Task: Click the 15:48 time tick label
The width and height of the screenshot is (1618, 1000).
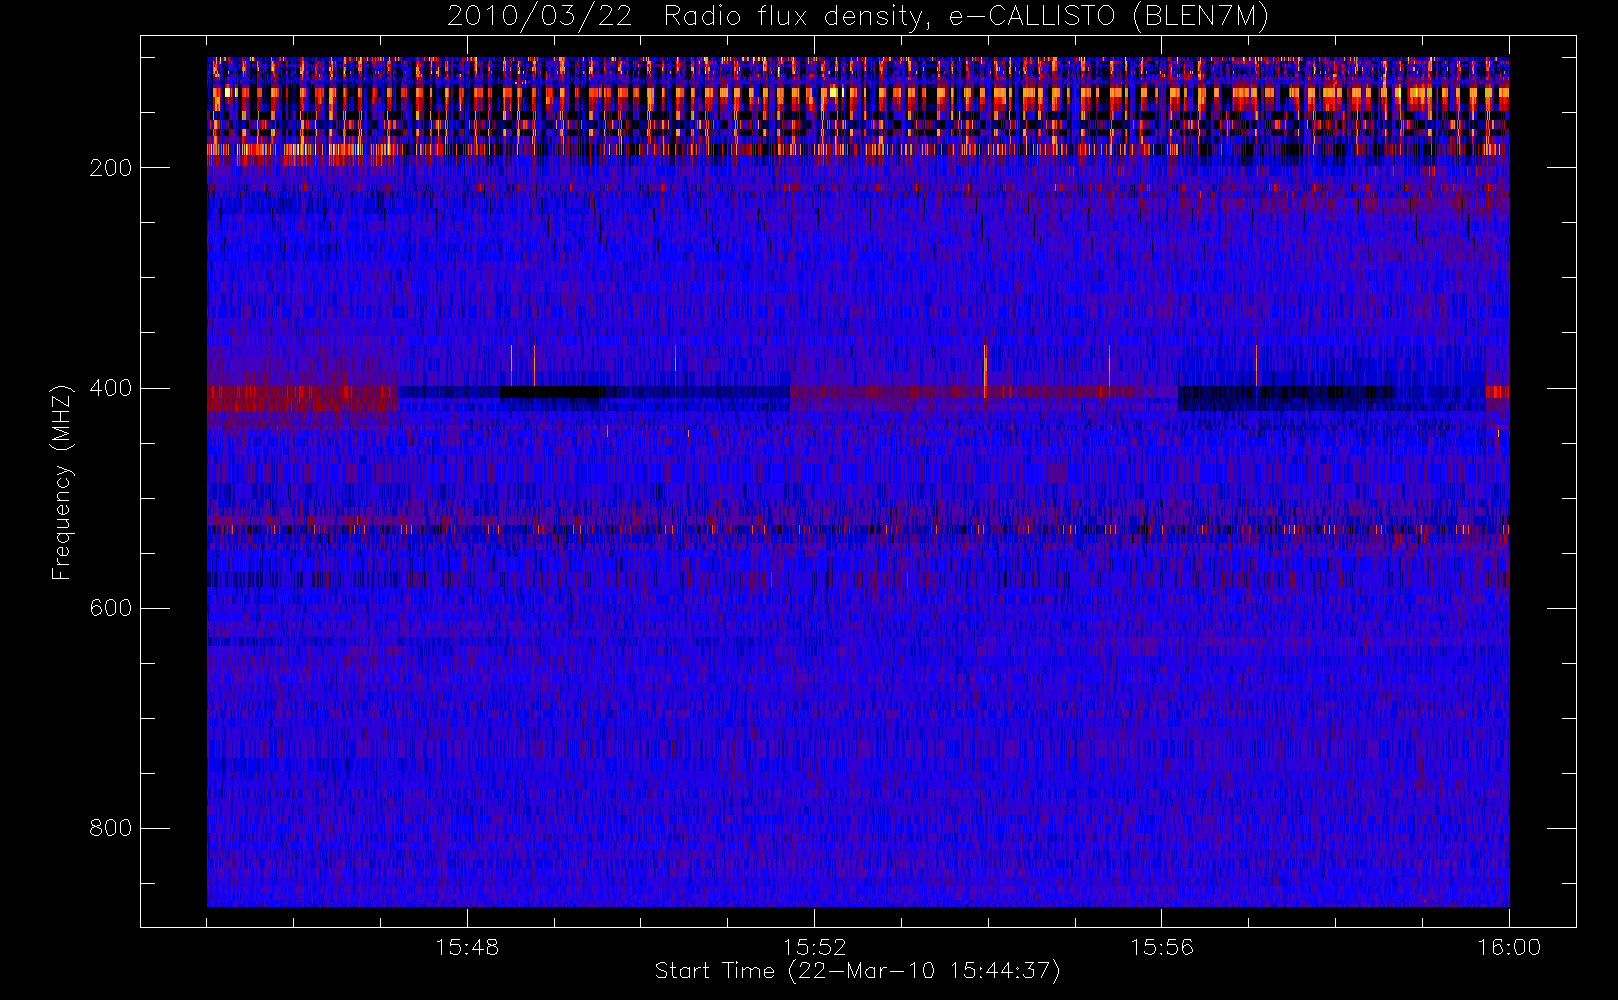Action: [467, 947]
